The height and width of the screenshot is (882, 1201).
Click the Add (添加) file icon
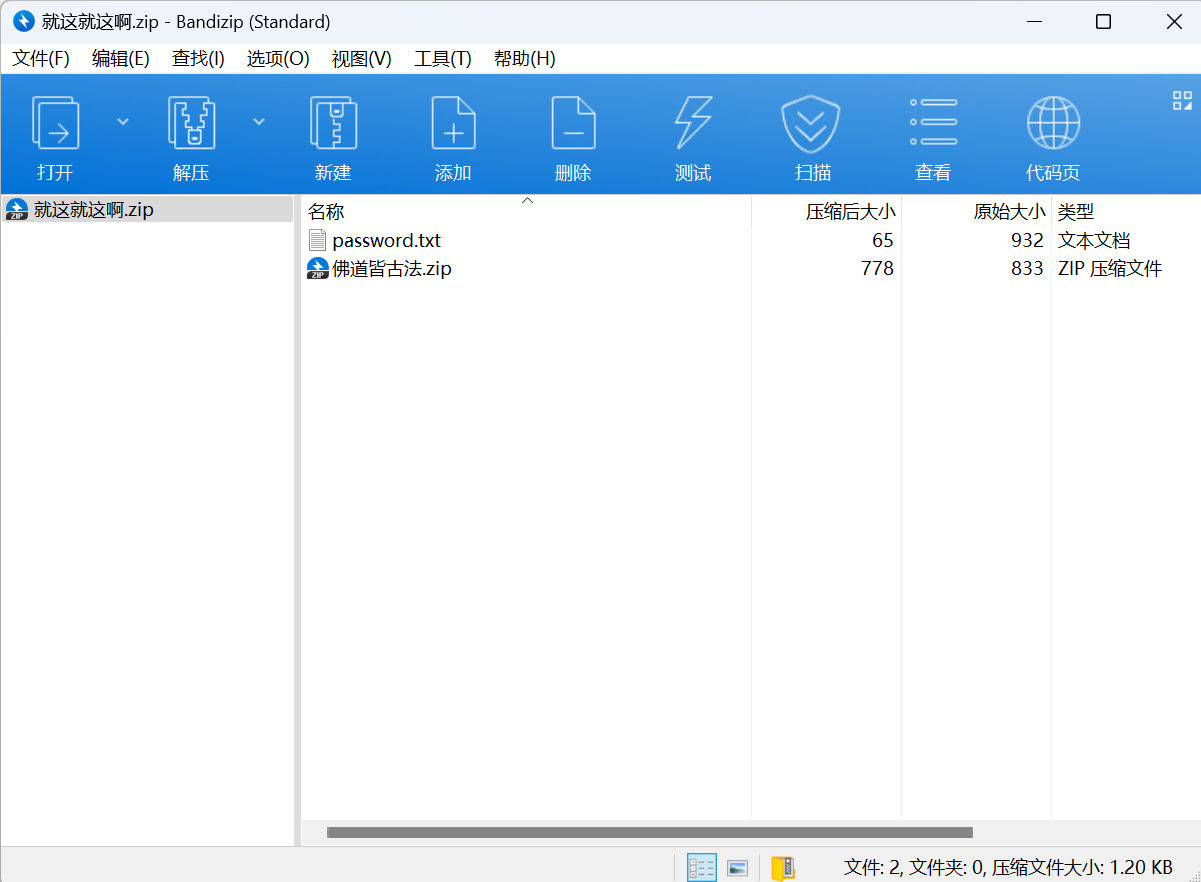453,123
